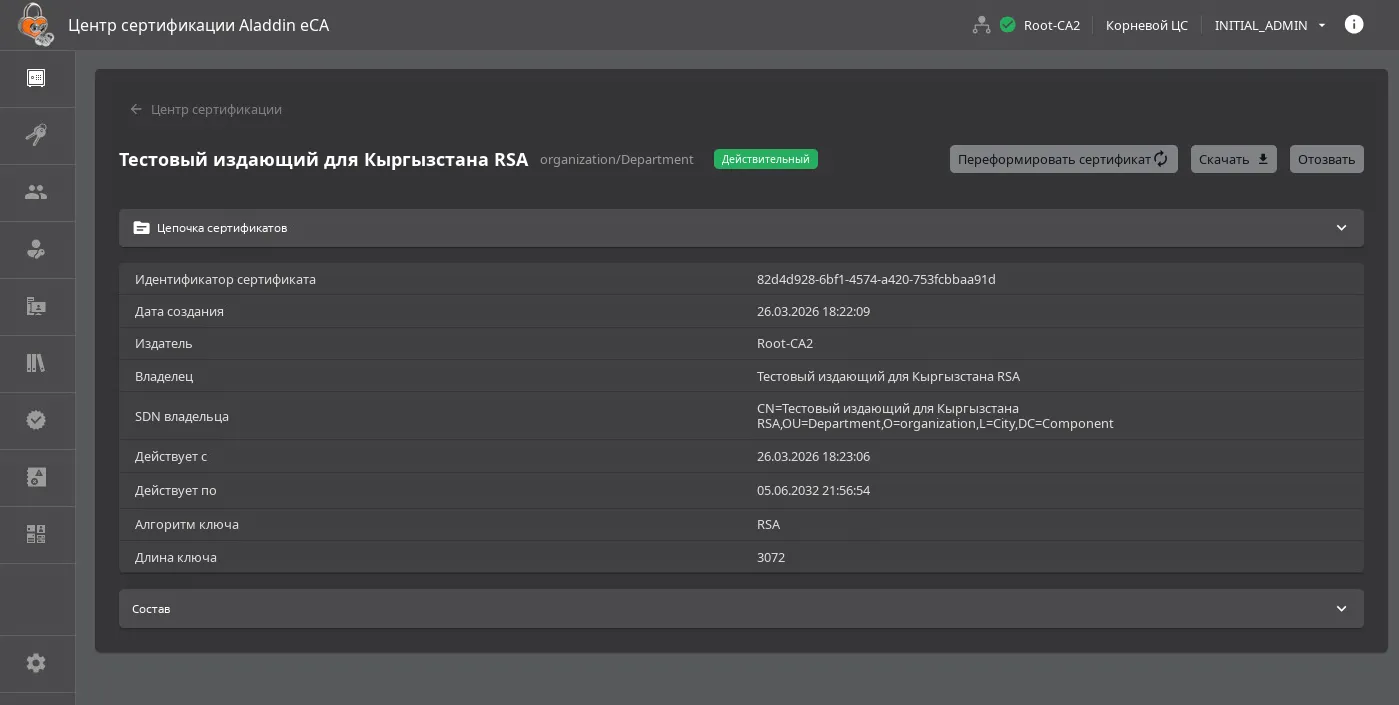
Task: Click the Дата создания label
Action: tap(179, 311)
